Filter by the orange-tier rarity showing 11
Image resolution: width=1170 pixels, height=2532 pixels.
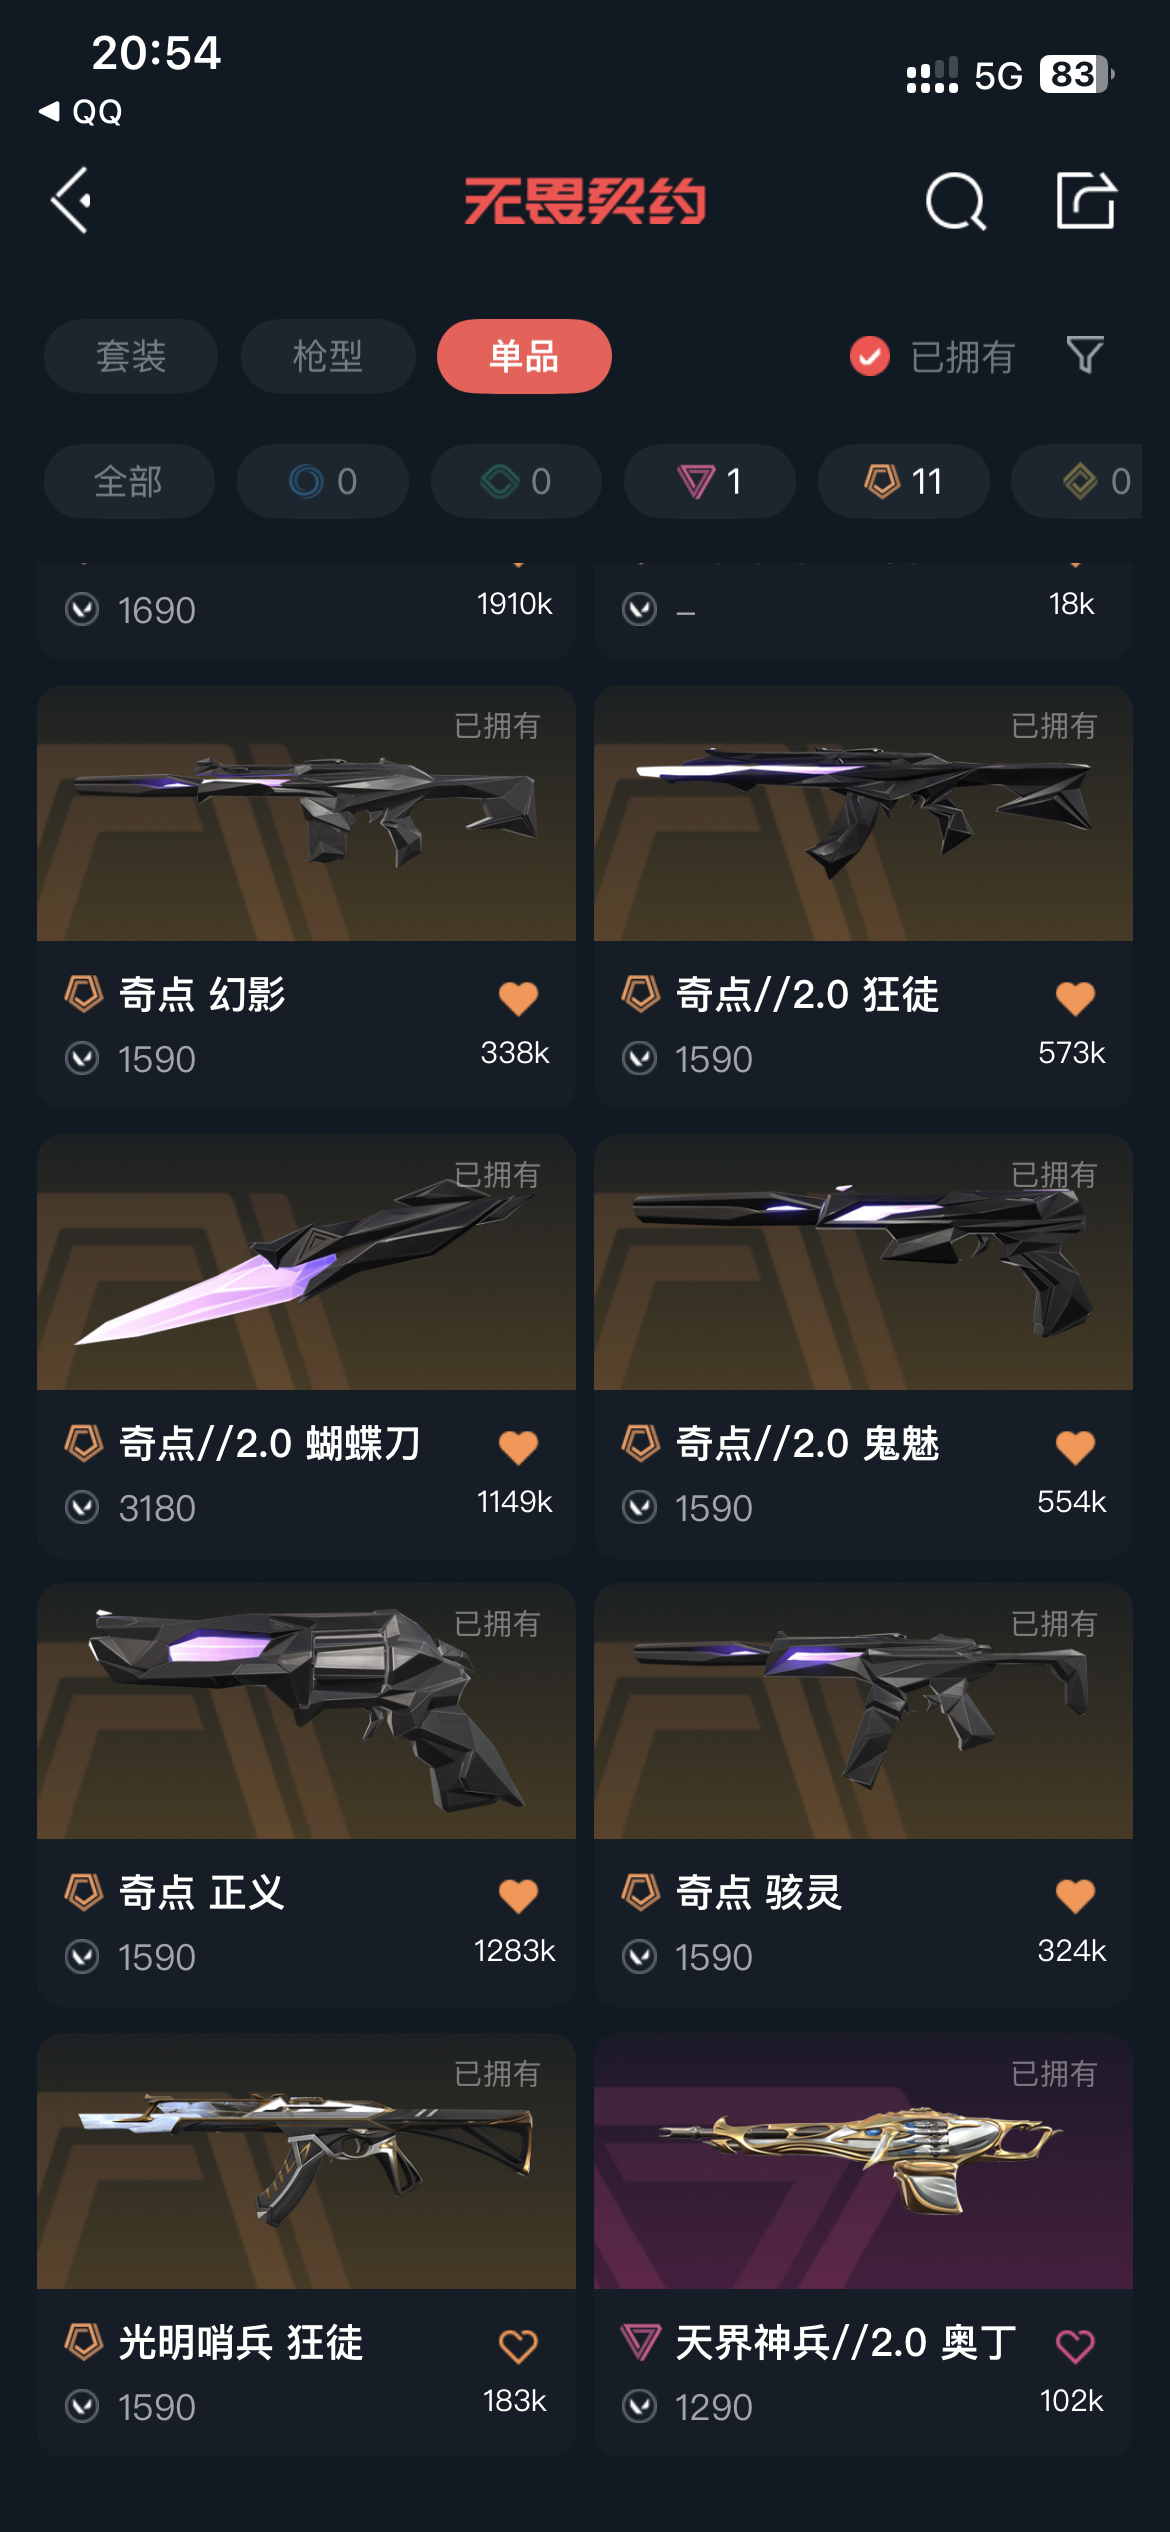904,481
